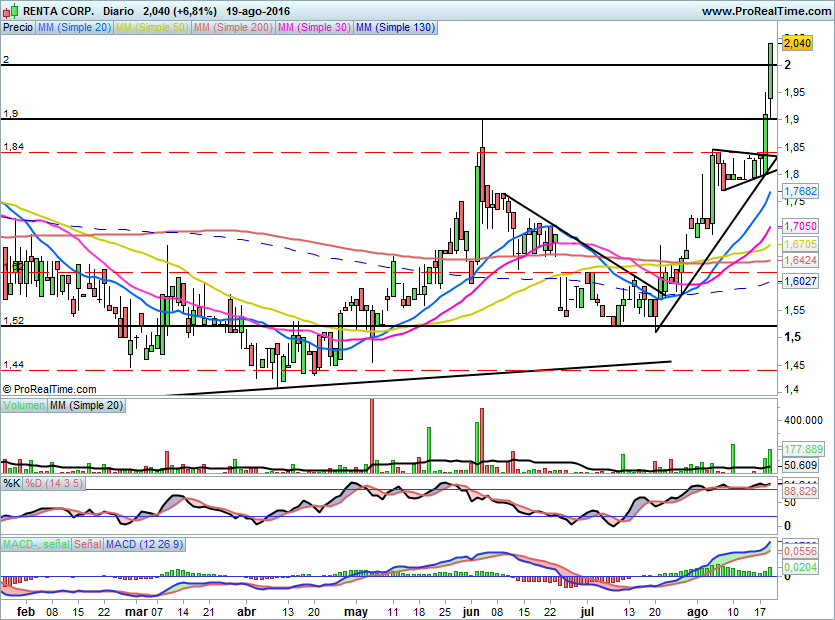The width and height of the screenshot is (835, 620).
Task: Click the 0,0204 MACD histogram value tag
Action: 800,567
